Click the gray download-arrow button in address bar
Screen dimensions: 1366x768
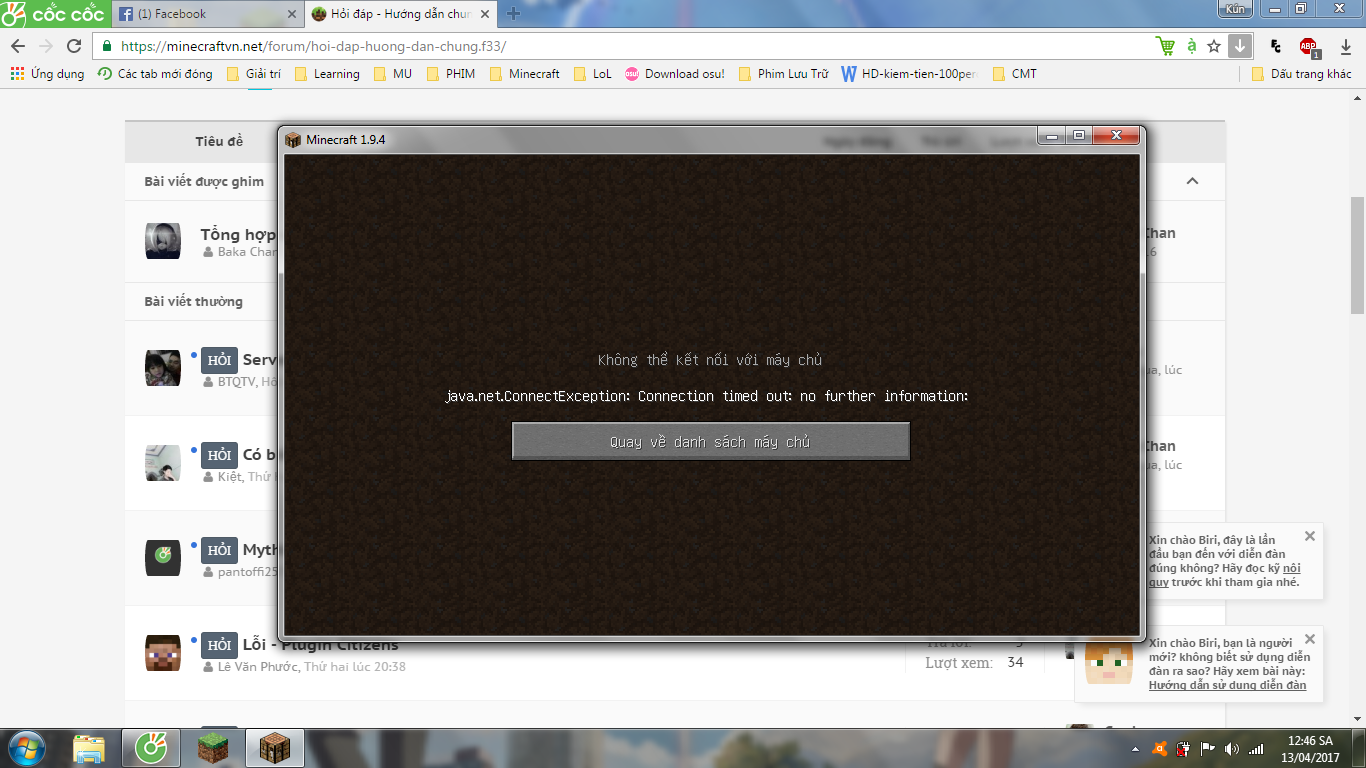1240,46
